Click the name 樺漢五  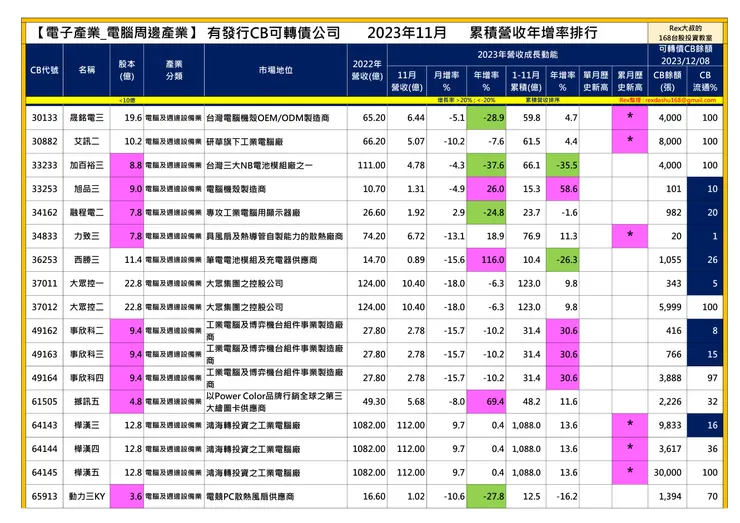pyautogui.click(x=86, y=472)
